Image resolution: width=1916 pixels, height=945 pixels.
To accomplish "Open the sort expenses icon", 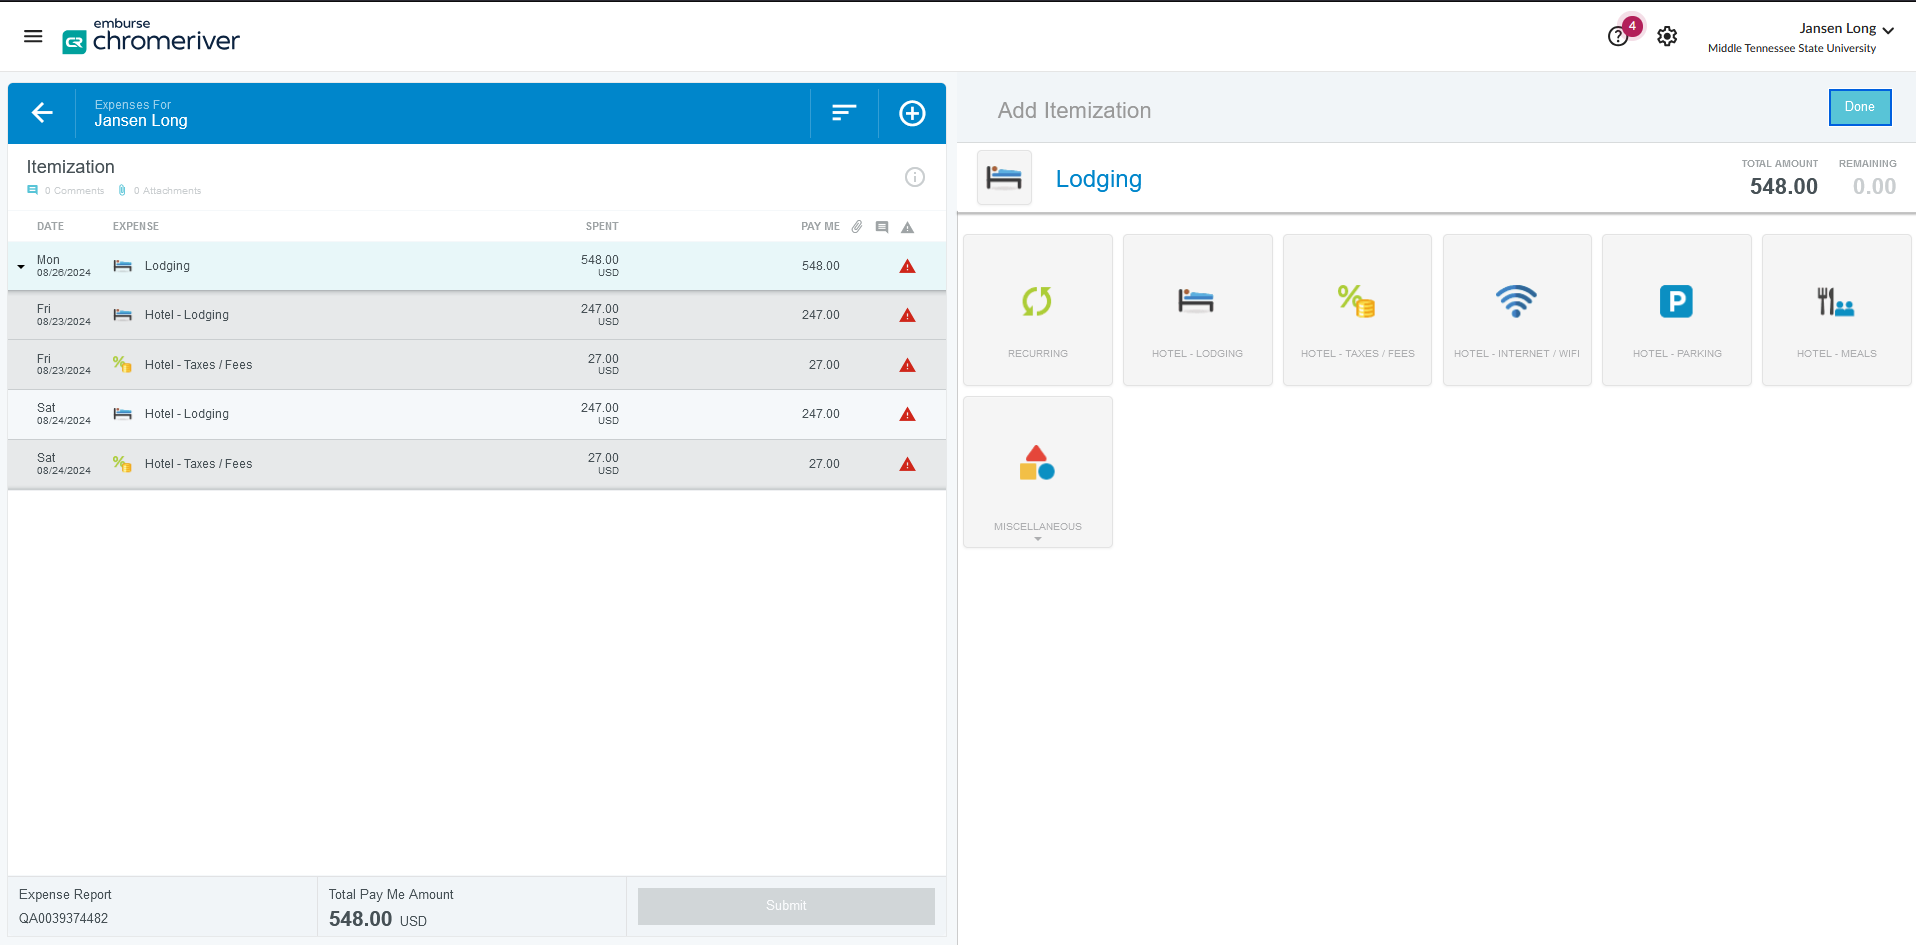I will coord(844,113).
